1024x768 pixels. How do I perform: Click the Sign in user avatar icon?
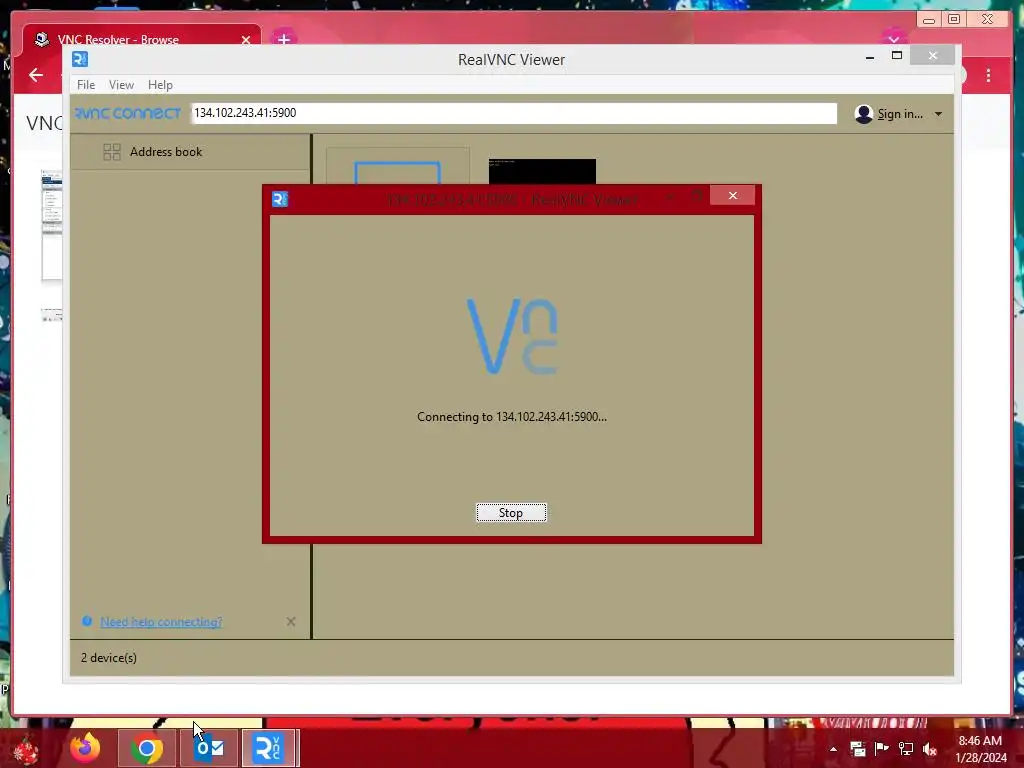[863, 114]
